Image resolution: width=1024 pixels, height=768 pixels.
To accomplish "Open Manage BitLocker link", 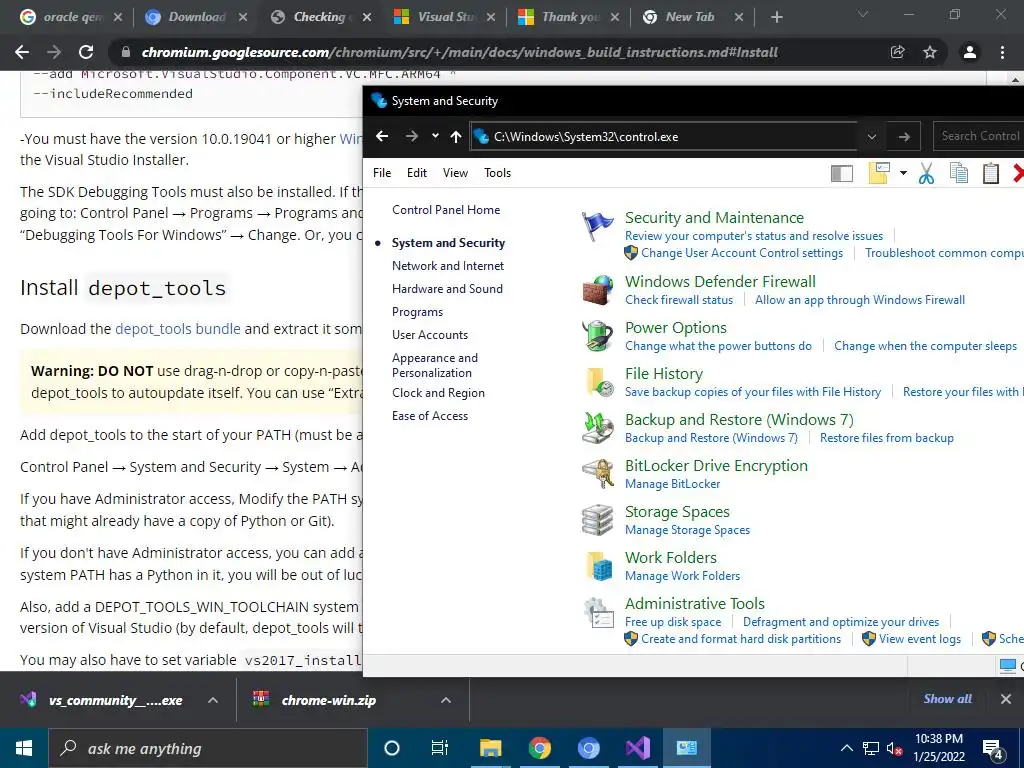I will (x=673, y=484).
